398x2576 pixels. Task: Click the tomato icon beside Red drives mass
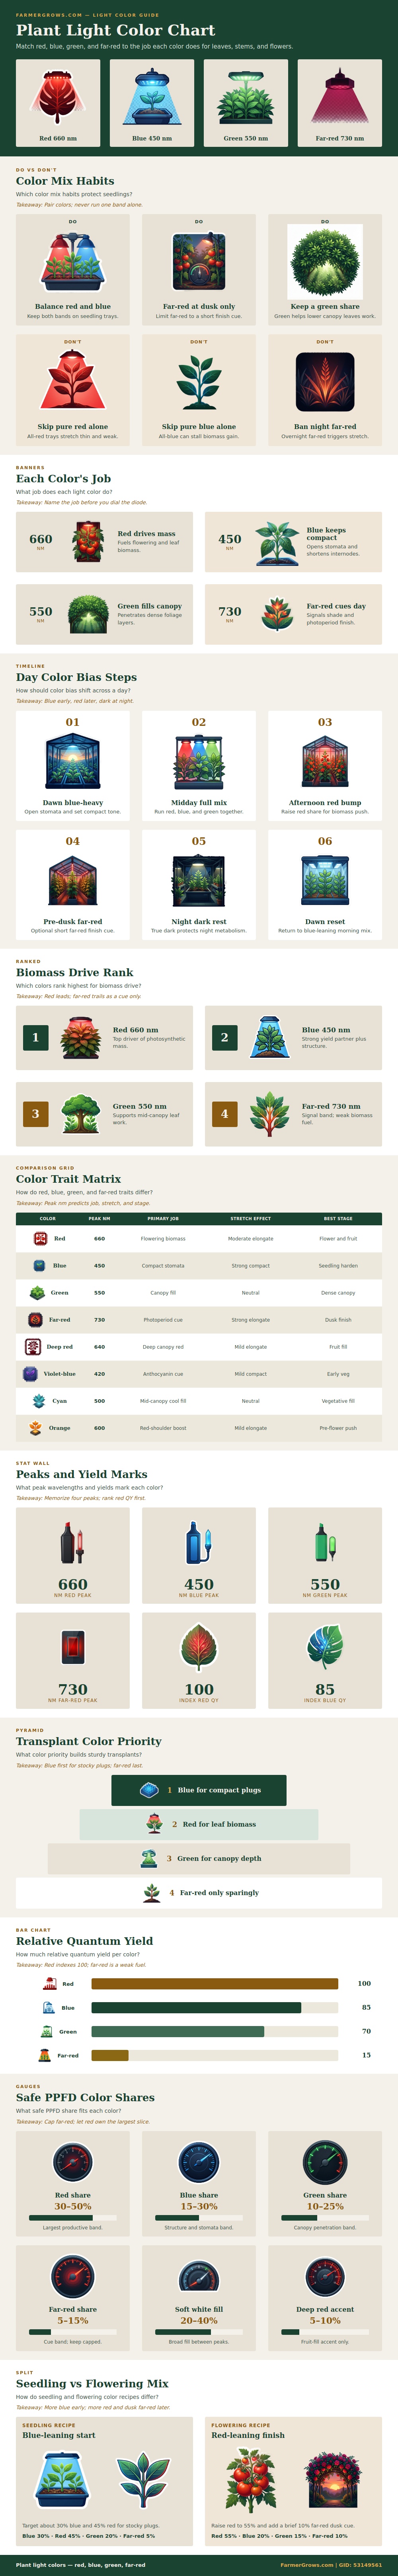pyautogui.click(x=88, y=542)
